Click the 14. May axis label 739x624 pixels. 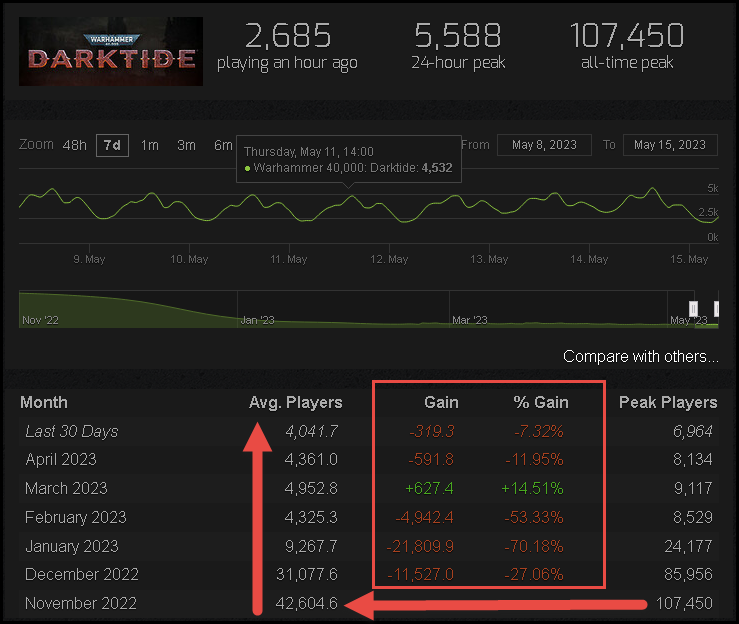(x=589, y=259)
